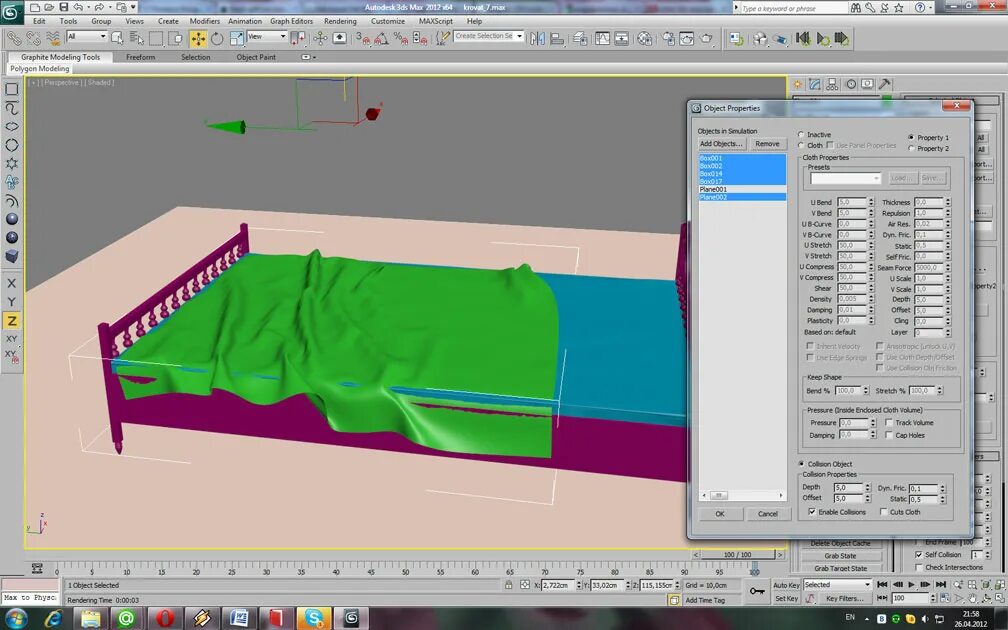Open the Modifiers menu
1008x630 pixels.
pos(205,20)
